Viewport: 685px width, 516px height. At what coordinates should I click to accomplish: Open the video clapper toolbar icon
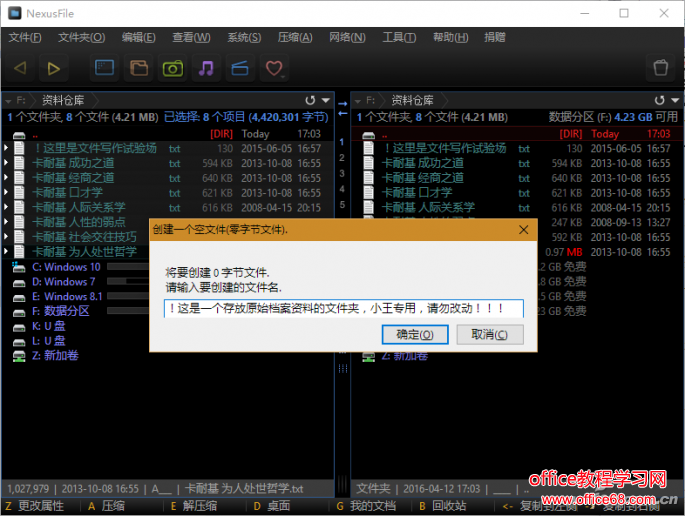240,68
